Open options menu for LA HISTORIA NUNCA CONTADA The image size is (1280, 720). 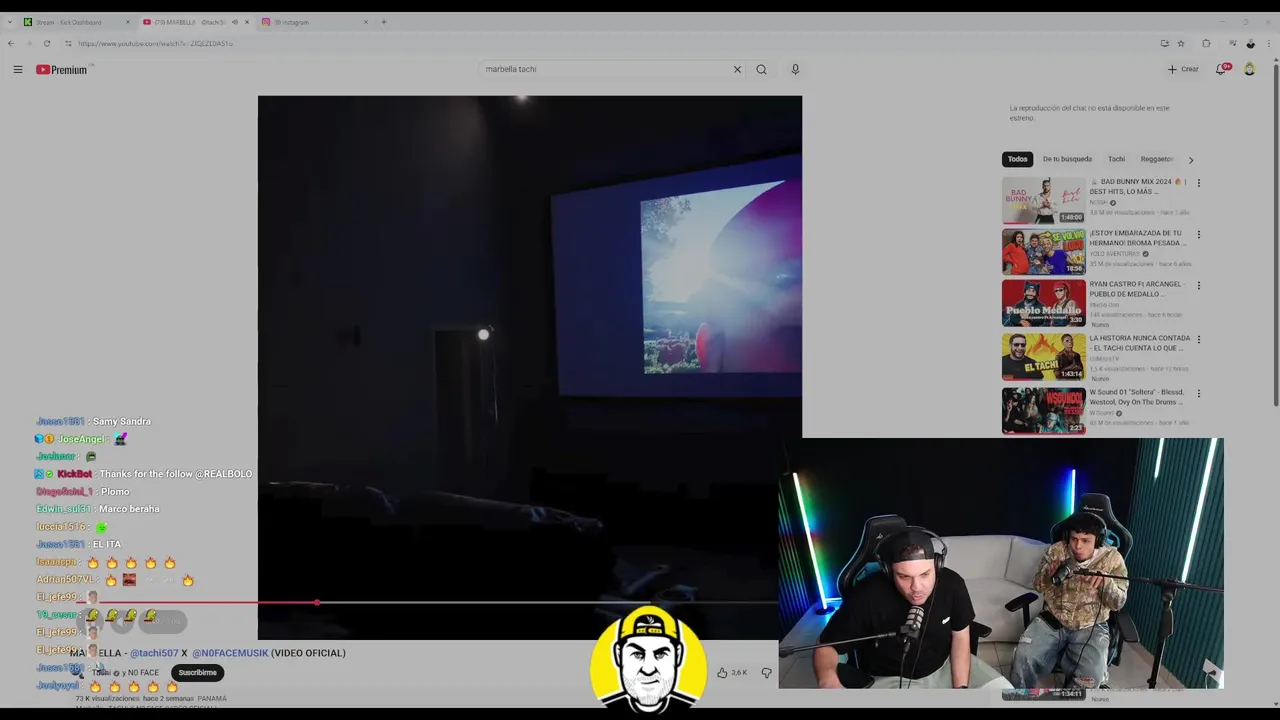pyautogui.click(x=1198, y=339)
